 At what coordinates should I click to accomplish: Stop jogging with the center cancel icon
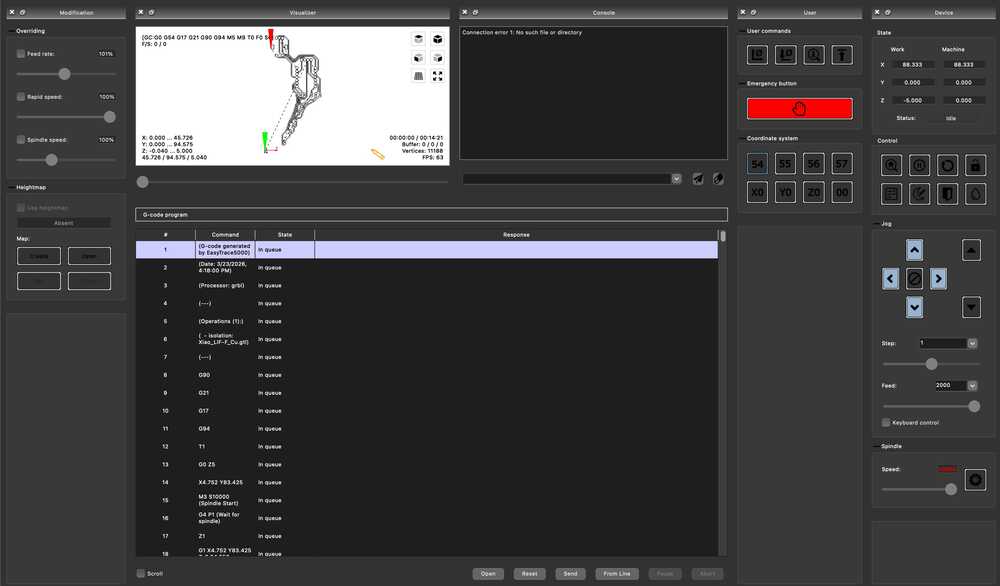(914, 278)
